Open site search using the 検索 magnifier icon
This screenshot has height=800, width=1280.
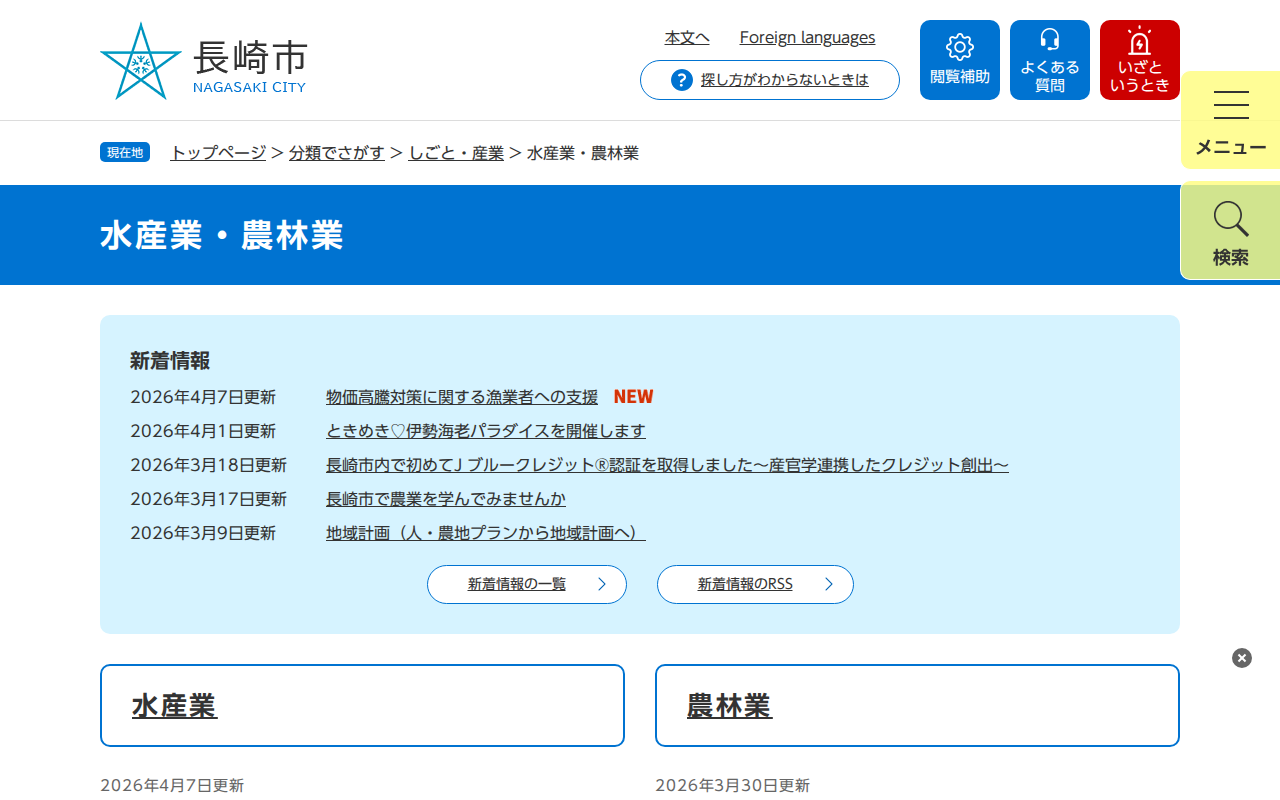(1230, 230)
